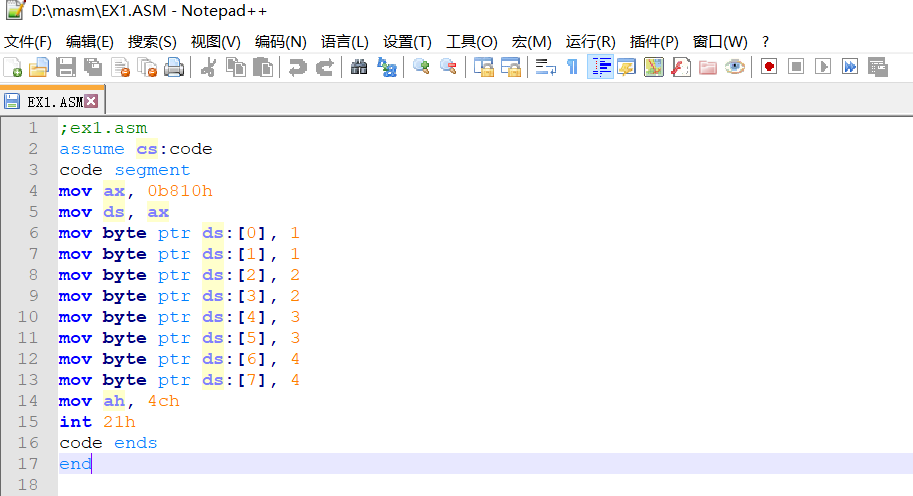The width and height of the screenshot is (913, 496).
Task: Save the current recorded macro icon
Action: [x=877, y=68]
